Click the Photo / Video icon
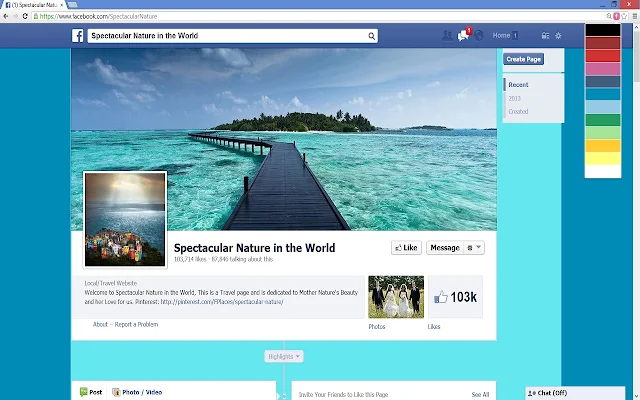Viewport: 640px width, 400px height. tap(116, 392)
